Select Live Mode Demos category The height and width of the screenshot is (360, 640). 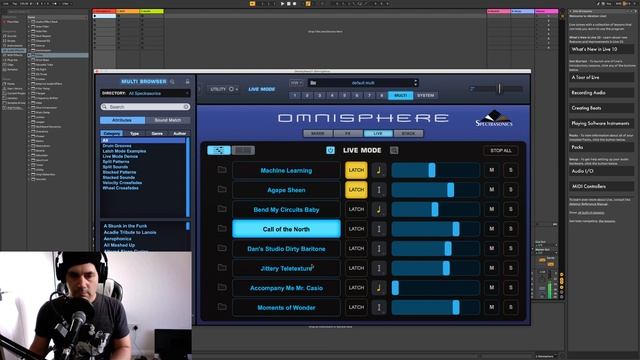click(x=120, y=156)
